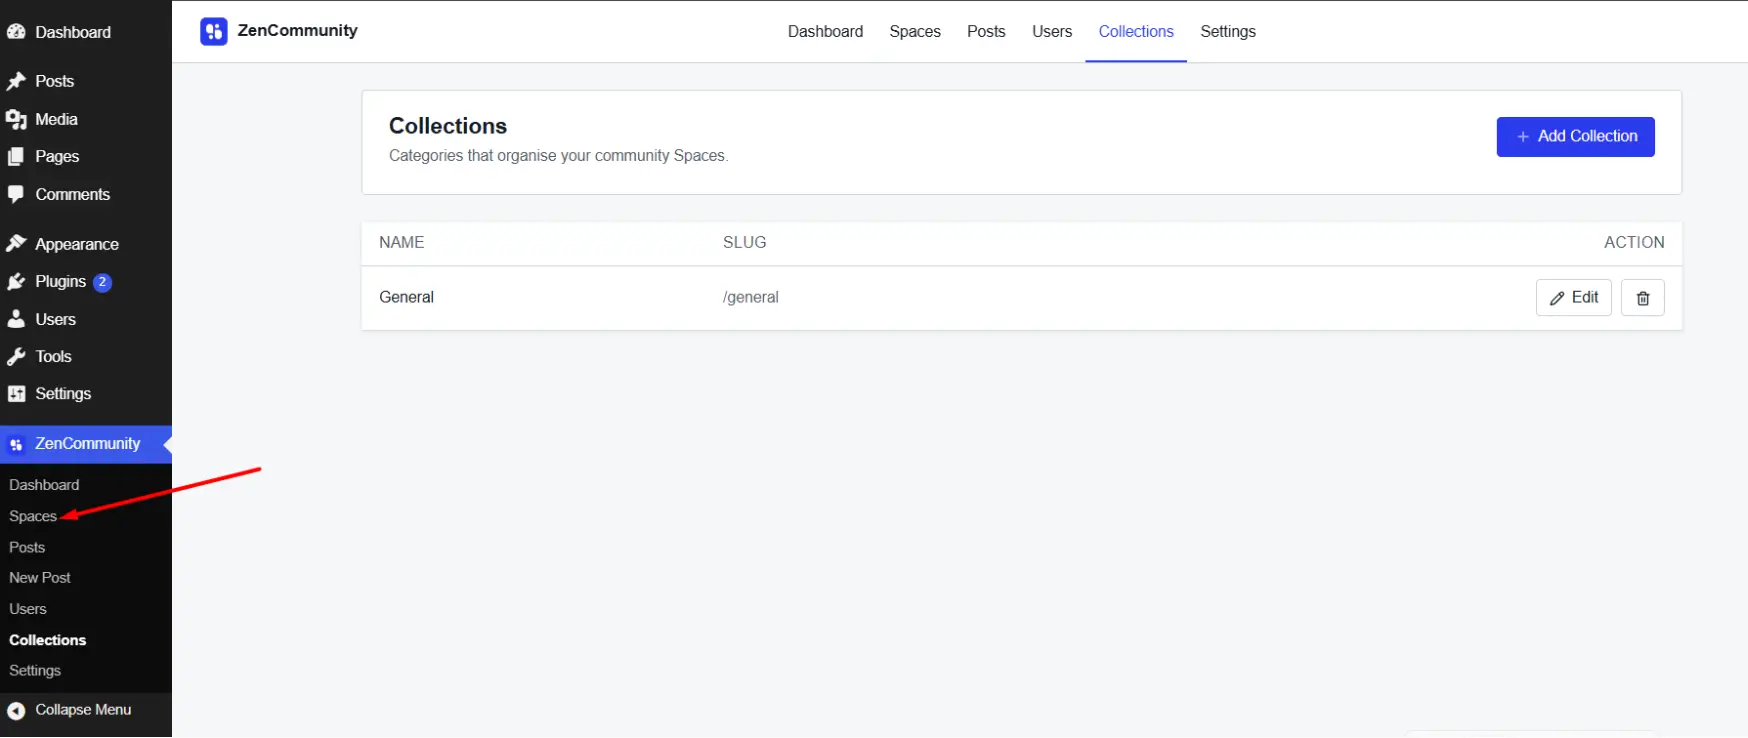The width and height of the screenshot is (1748, 738).
Task: Open Dashboard in ZenCommunity submenu
Action: [44, 485]
